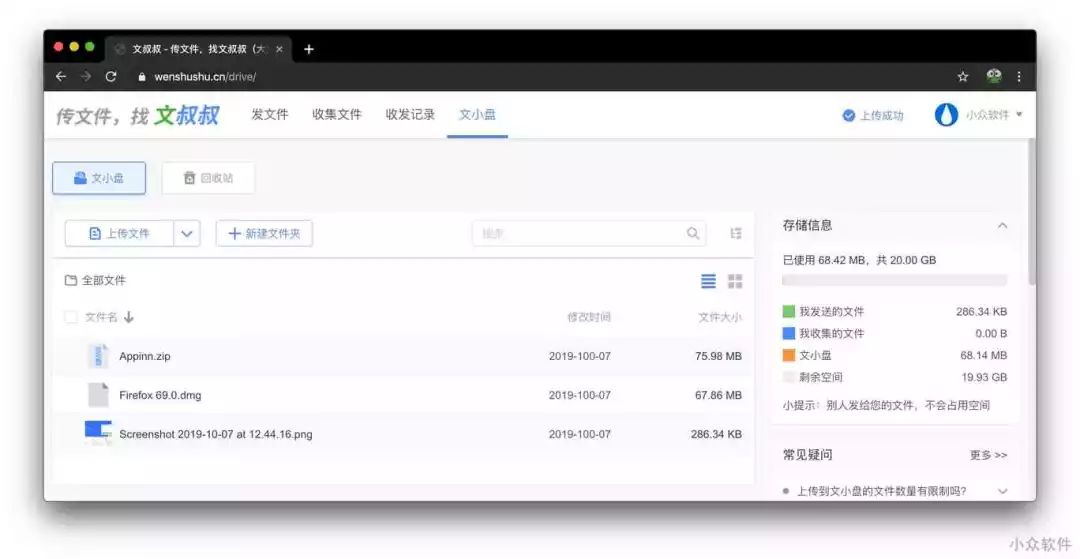Switch to grid view icon

pos(735,281)
